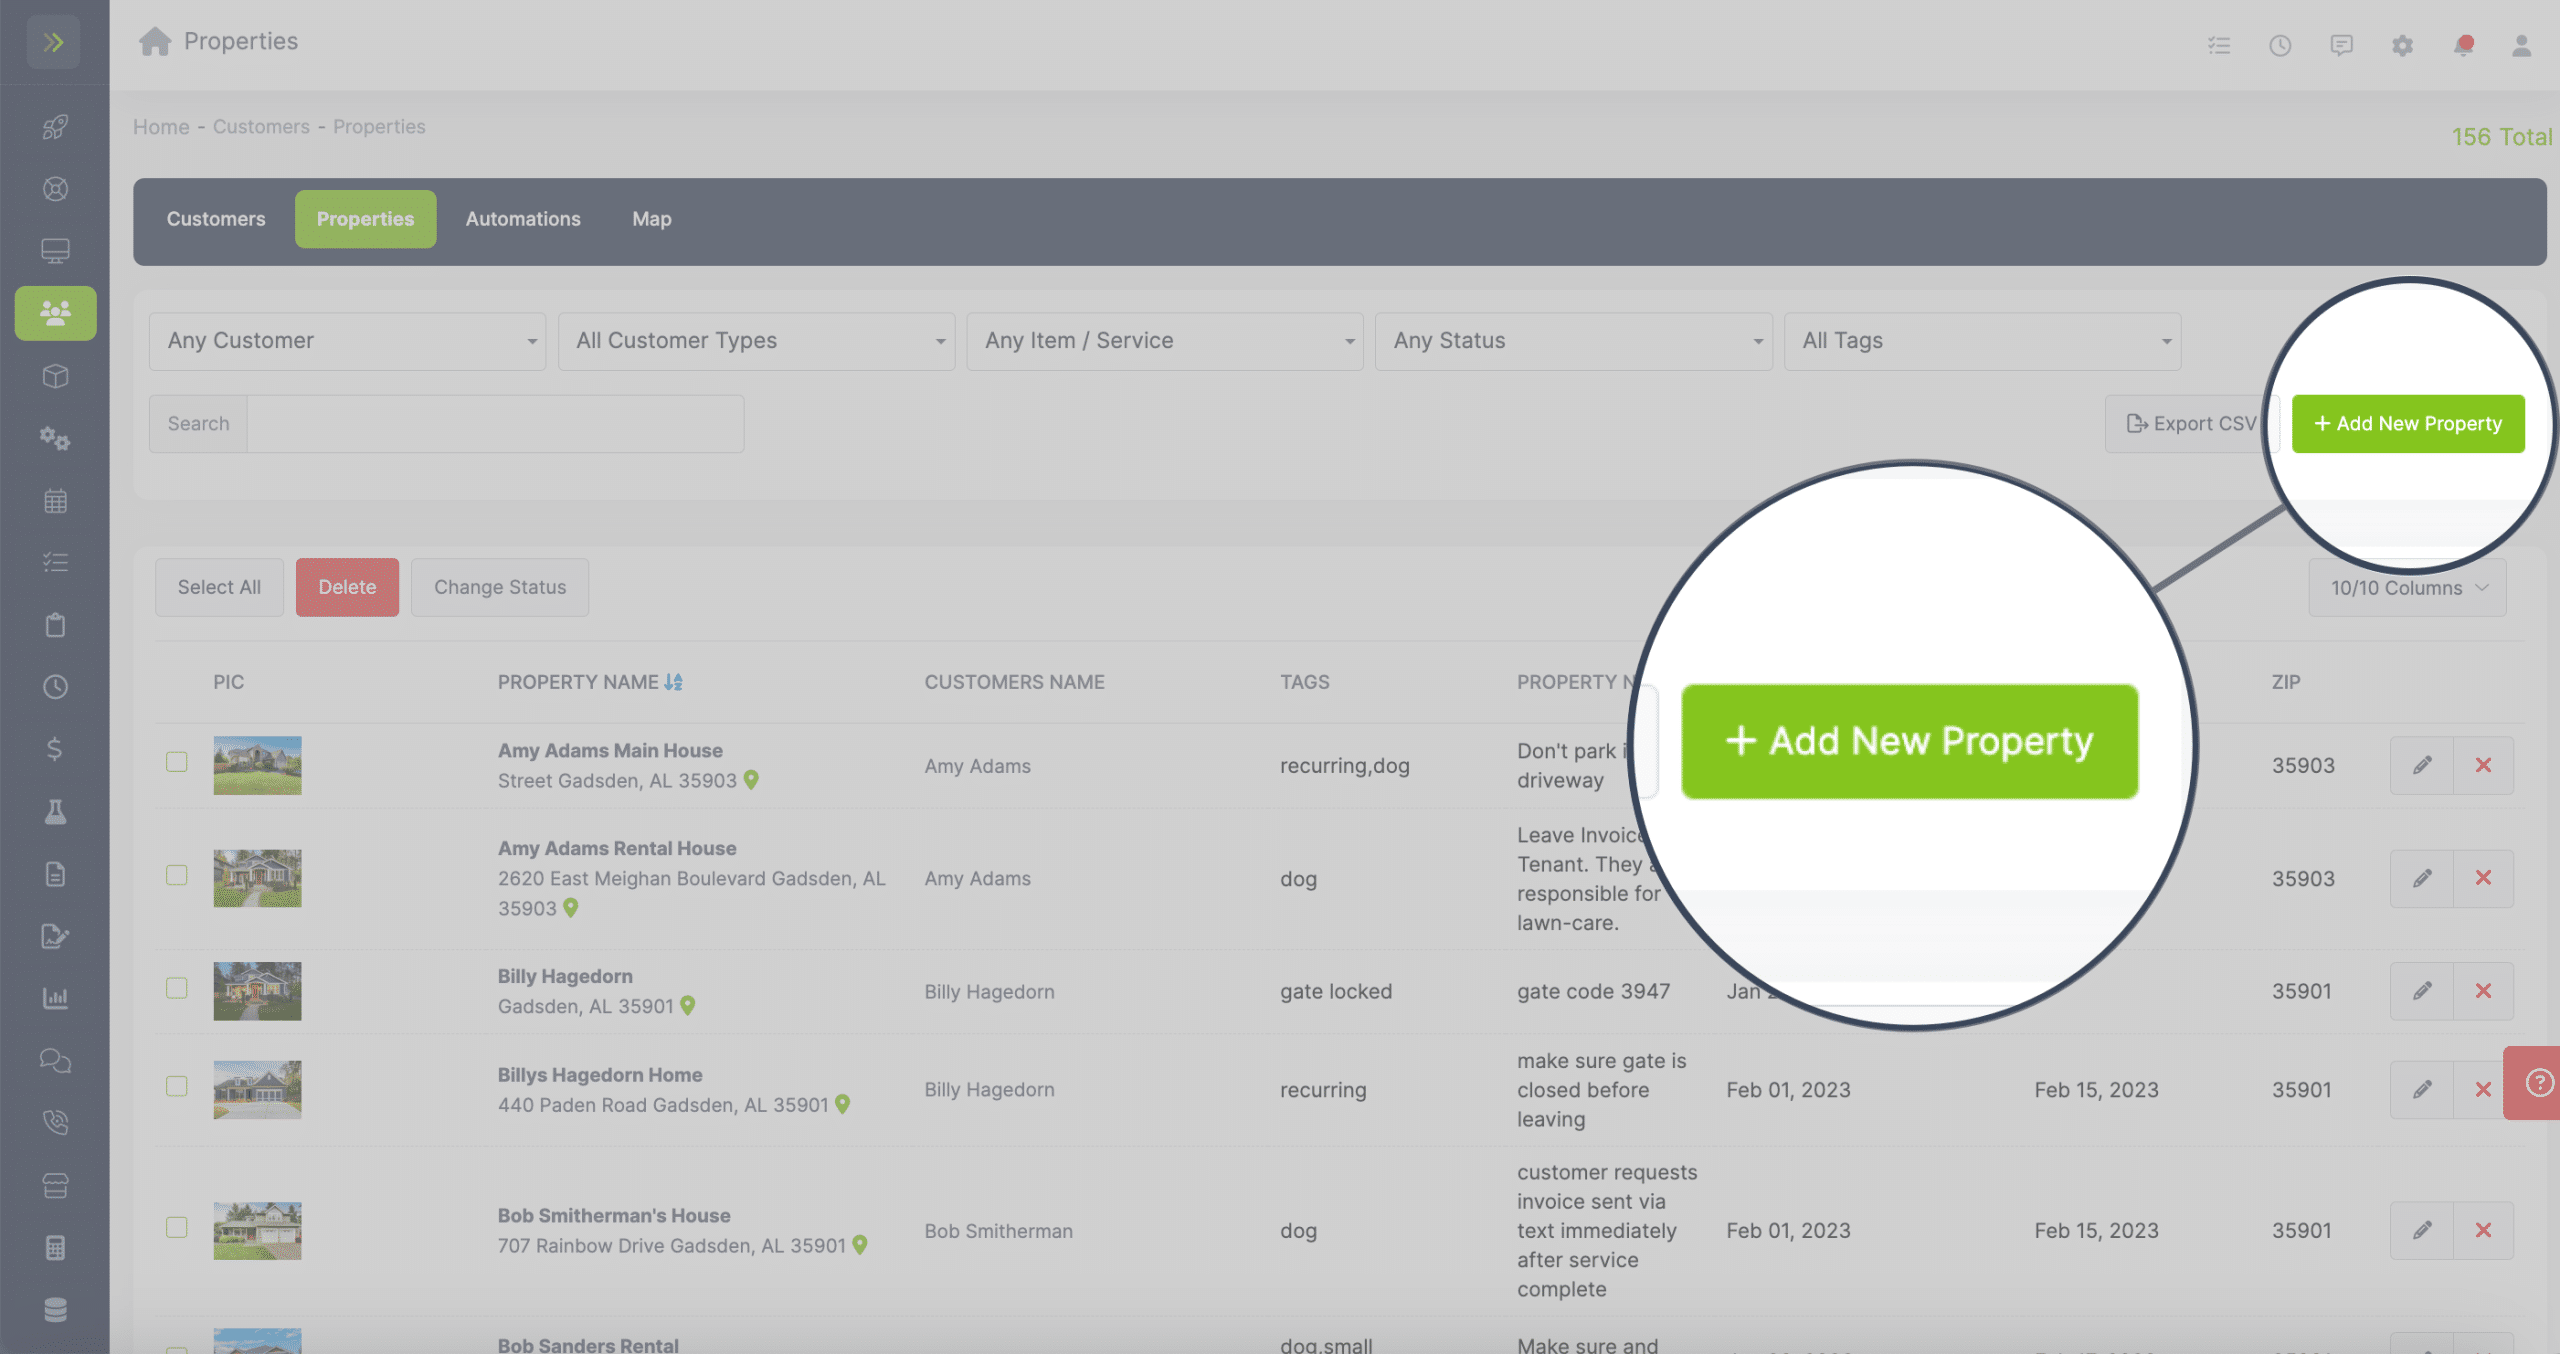Open the box items icon in sidebar
This screenshot has width=2560, height=1354.
coord(55,376)
